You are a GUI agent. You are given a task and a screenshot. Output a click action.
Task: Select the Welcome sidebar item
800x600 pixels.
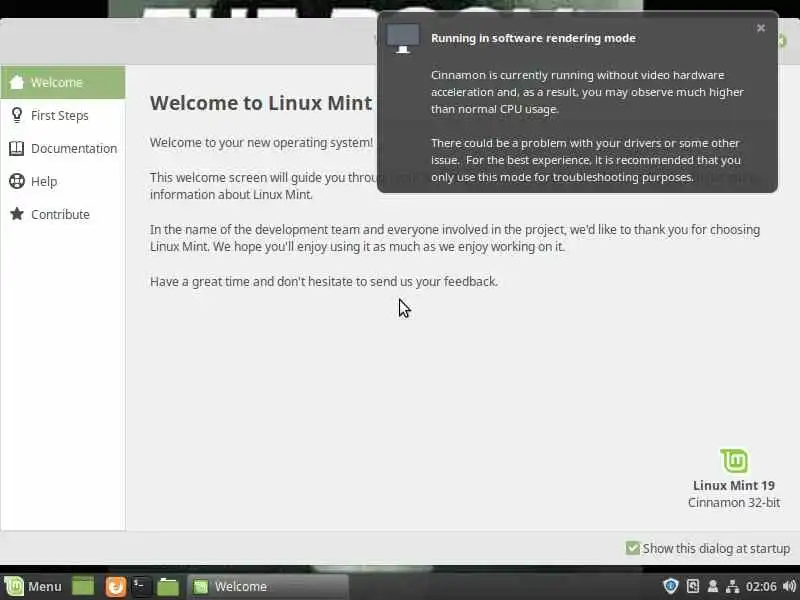tap(63, 82)
